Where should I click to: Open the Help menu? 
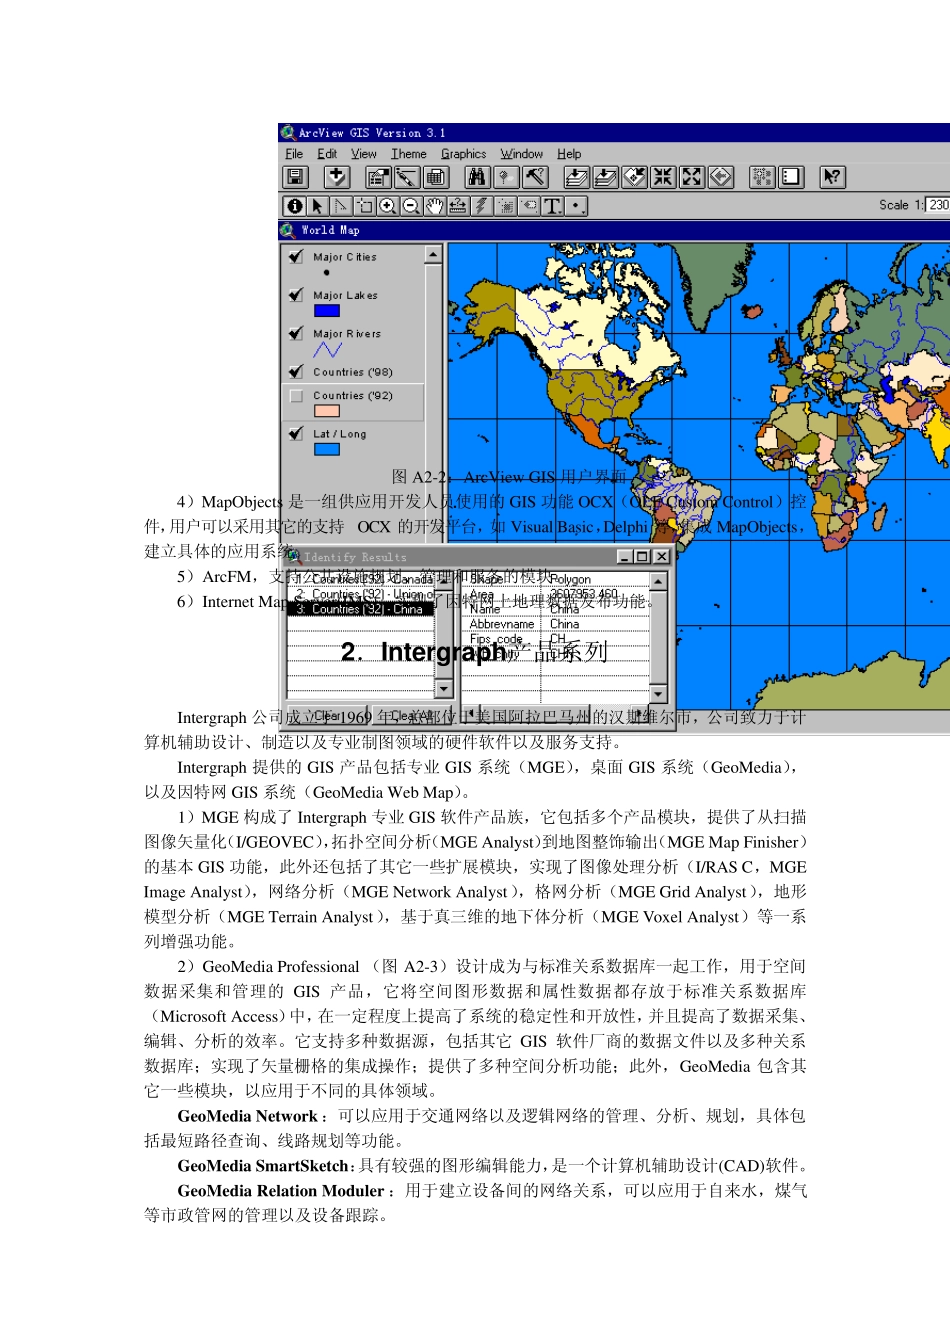coord(569,154)
